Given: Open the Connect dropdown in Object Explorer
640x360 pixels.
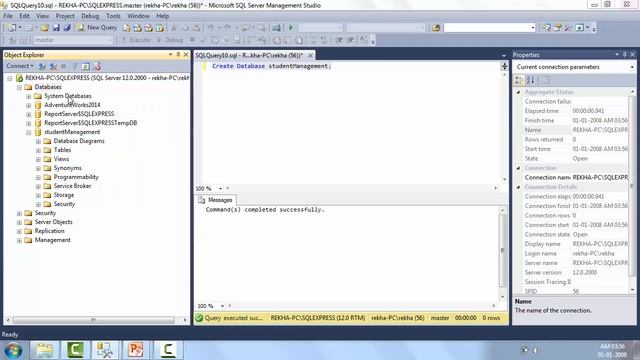Looking at the screenshot, I should coord(20,66).
